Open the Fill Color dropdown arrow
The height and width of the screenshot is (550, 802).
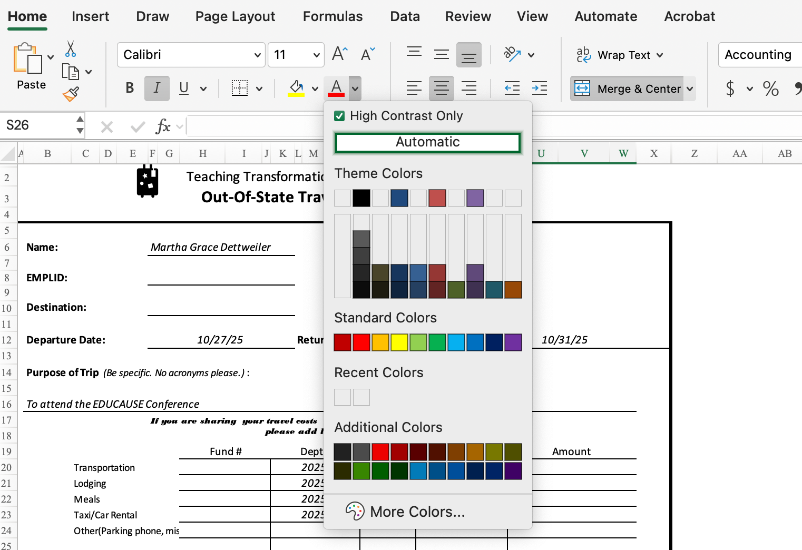click(315, 89)
